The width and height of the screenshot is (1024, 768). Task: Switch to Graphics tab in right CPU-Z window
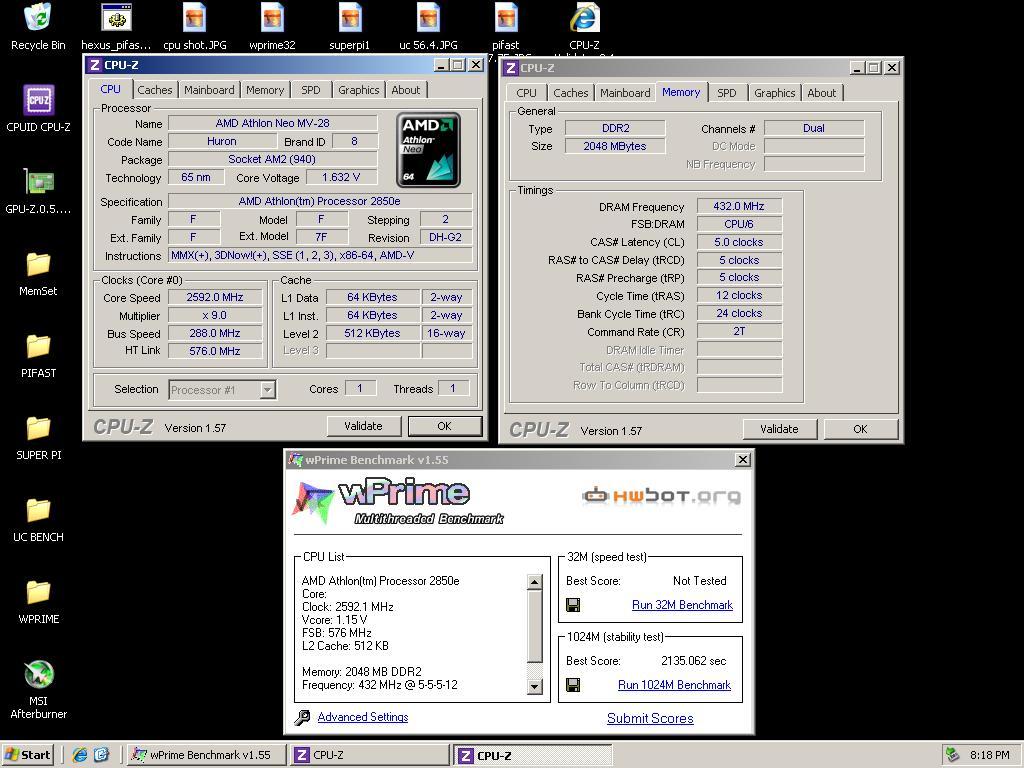775,93
